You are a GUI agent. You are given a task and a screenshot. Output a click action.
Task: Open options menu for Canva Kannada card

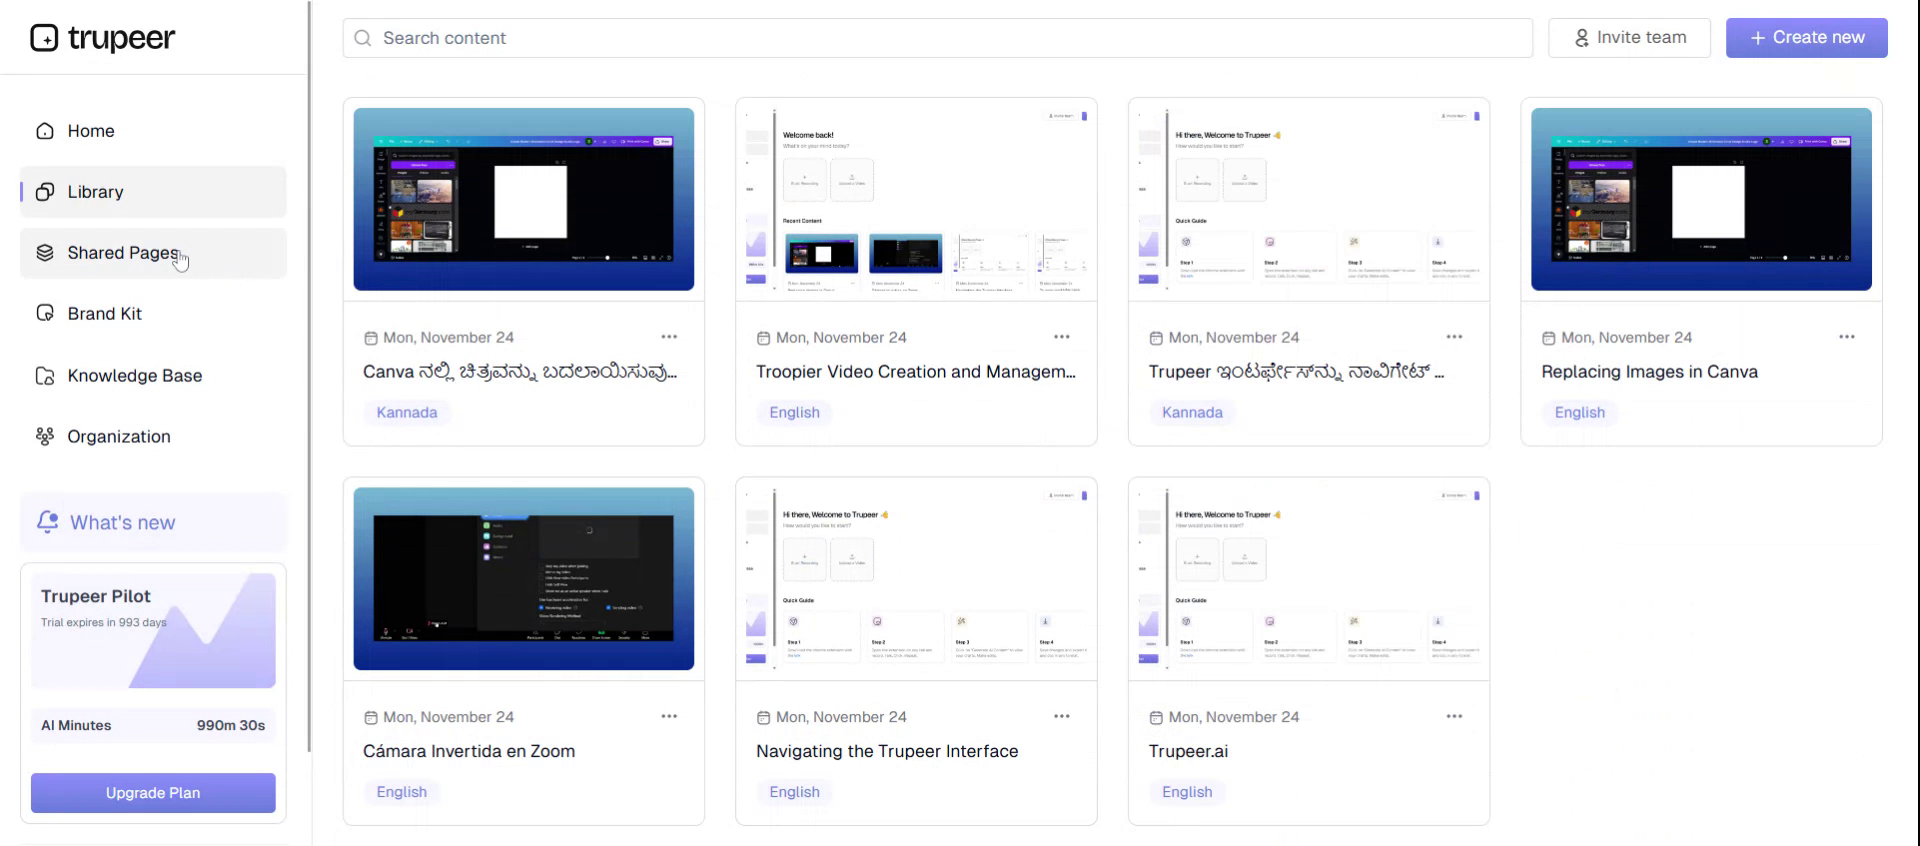tap(669, 337)
